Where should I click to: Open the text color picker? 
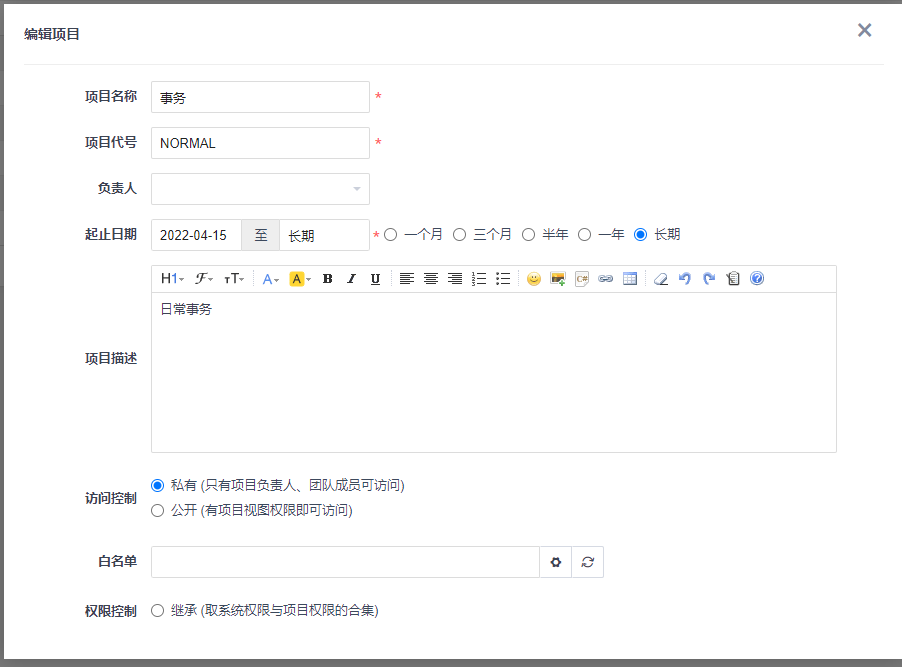(270, 279)
